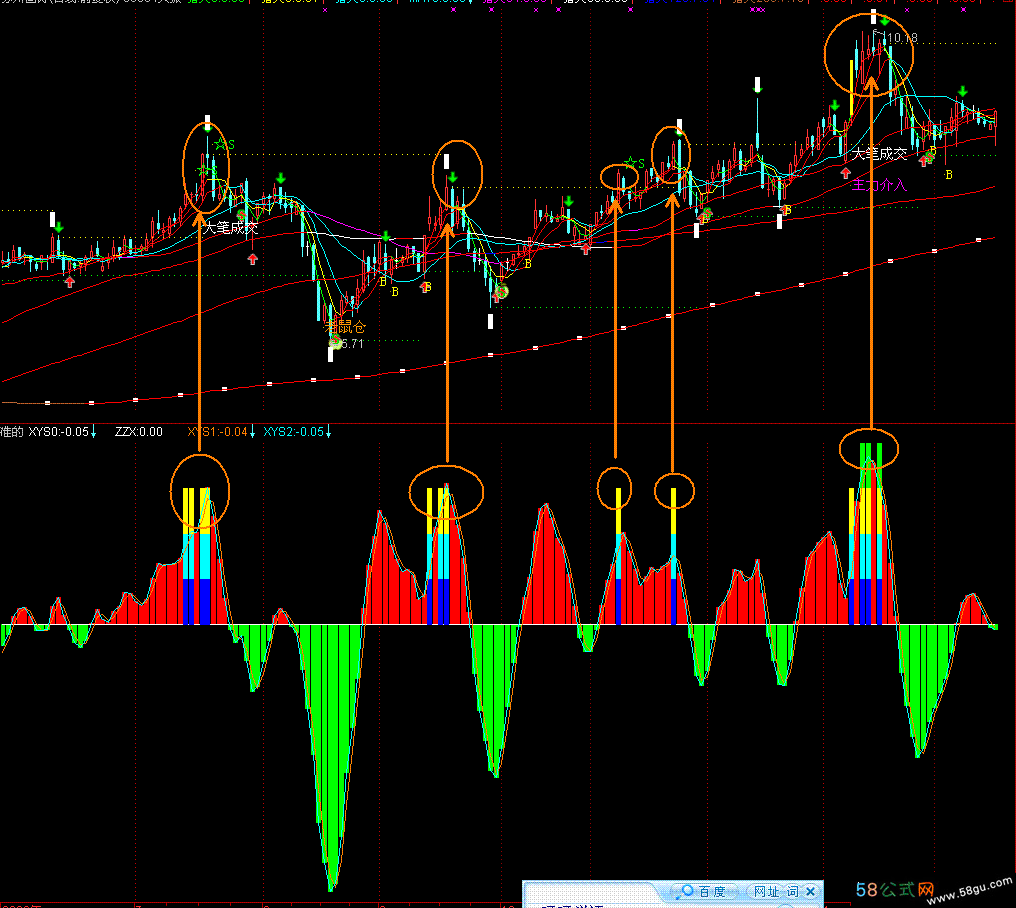1016x908 pixels.
Task: Close the floating search toolbar
Action: pos(811,891)
